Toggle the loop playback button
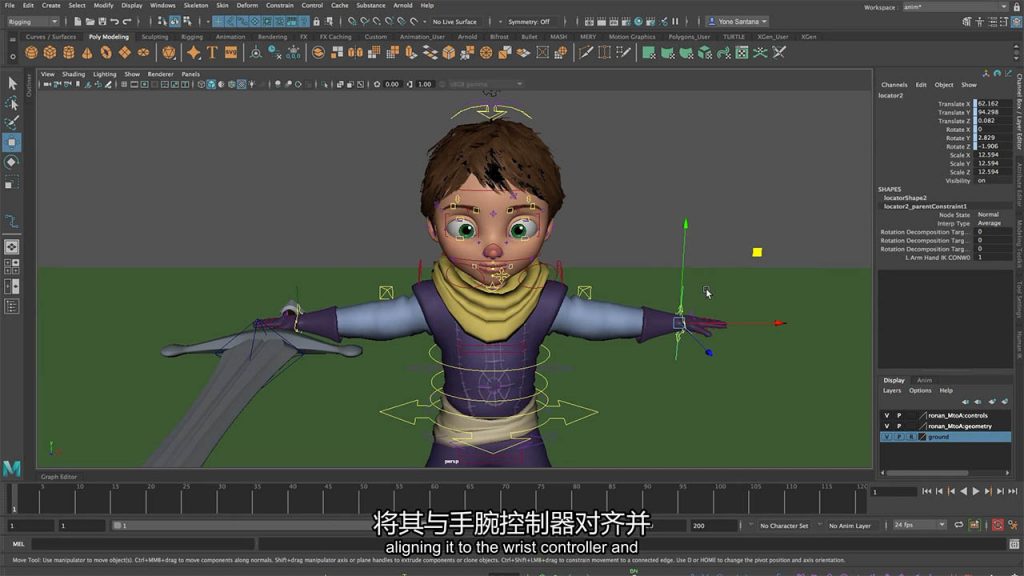This screenshot has height=576, width=1024. (959, 525)
